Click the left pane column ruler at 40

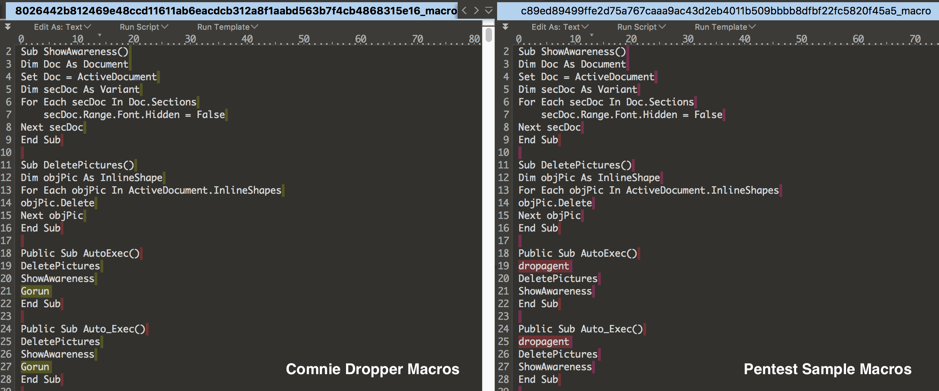(247, 38)
